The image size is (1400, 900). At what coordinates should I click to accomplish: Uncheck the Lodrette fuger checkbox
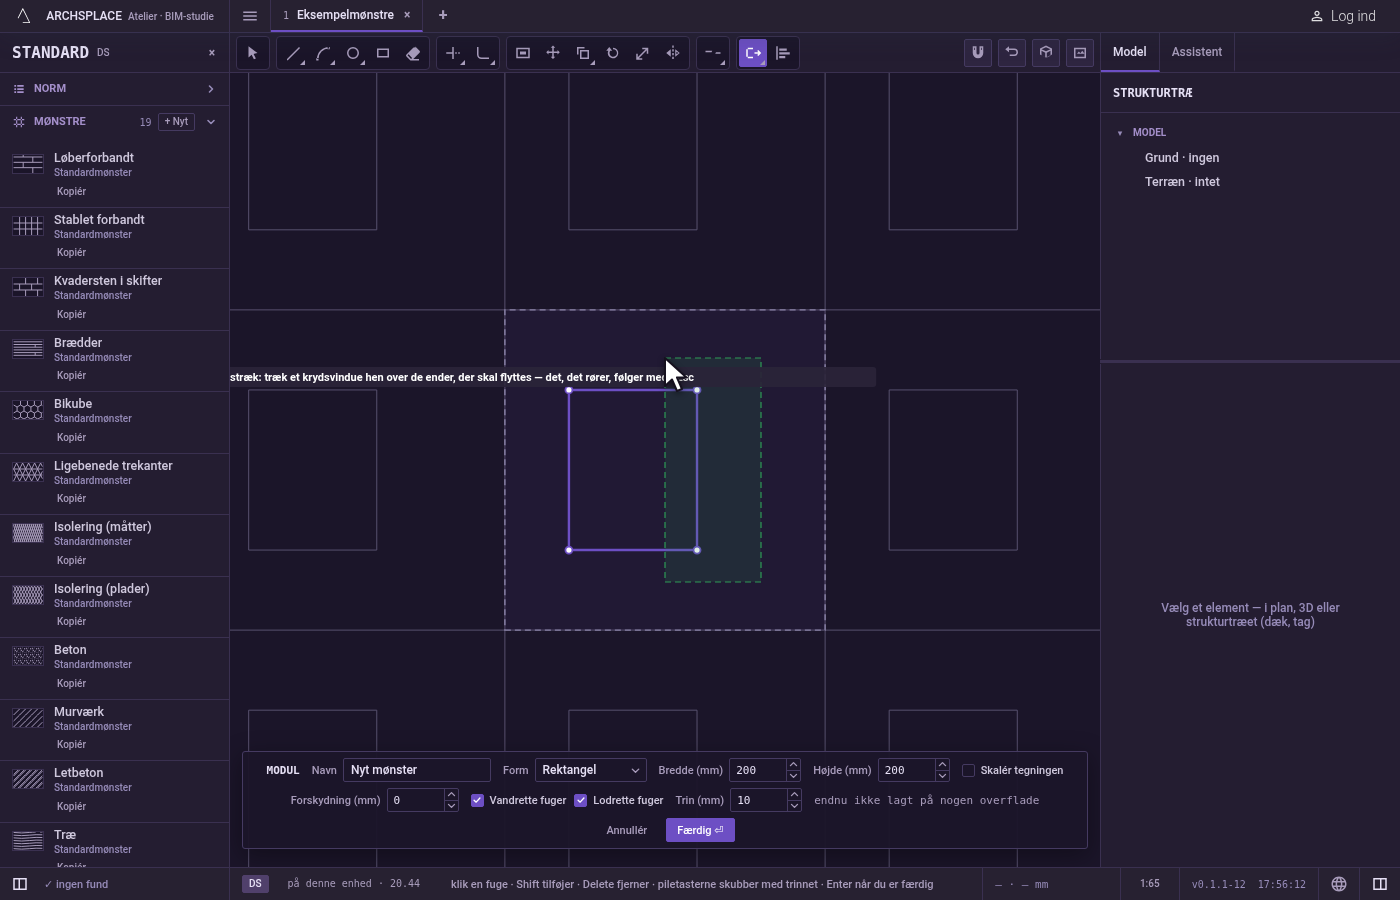coord(581,800)
